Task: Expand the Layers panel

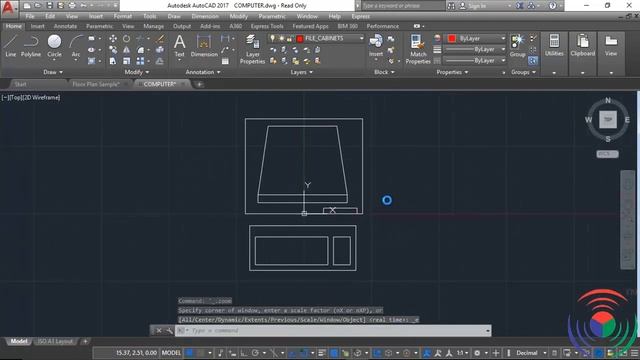Action: [302, 72]
